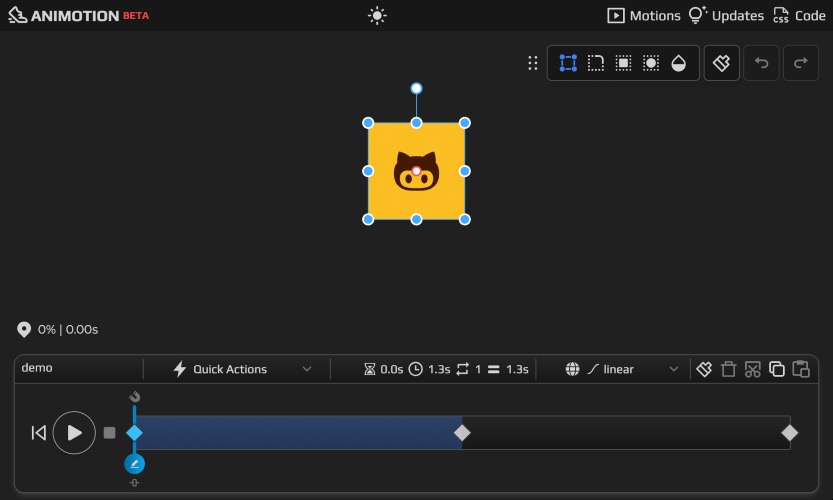
Task: Click the paste clipboard icon
Action: click(x=801, y=369)
